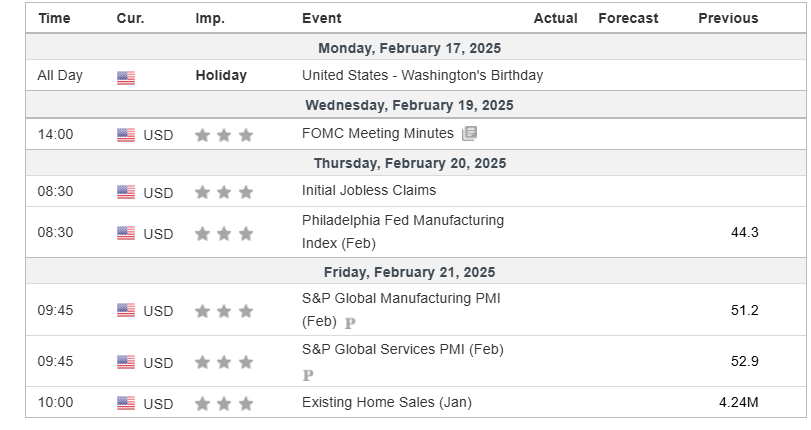Image resolution: width=811 pixels, height=430 pixels.
Task: Open Philadelphia Fed Manufacturing Index event
Action: coord(403,232)
